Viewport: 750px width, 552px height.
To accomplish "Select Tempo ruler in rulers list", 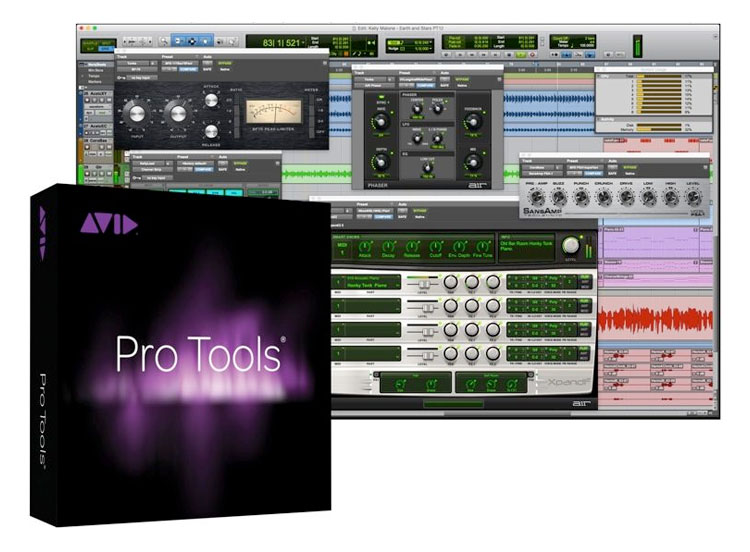I will tap(95, 76).
